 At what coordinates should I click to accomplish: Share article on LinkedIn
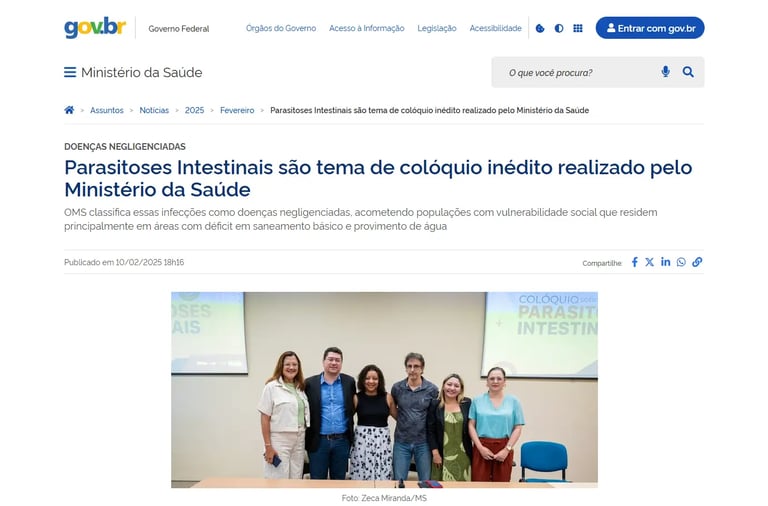click(x=665, y=262)
